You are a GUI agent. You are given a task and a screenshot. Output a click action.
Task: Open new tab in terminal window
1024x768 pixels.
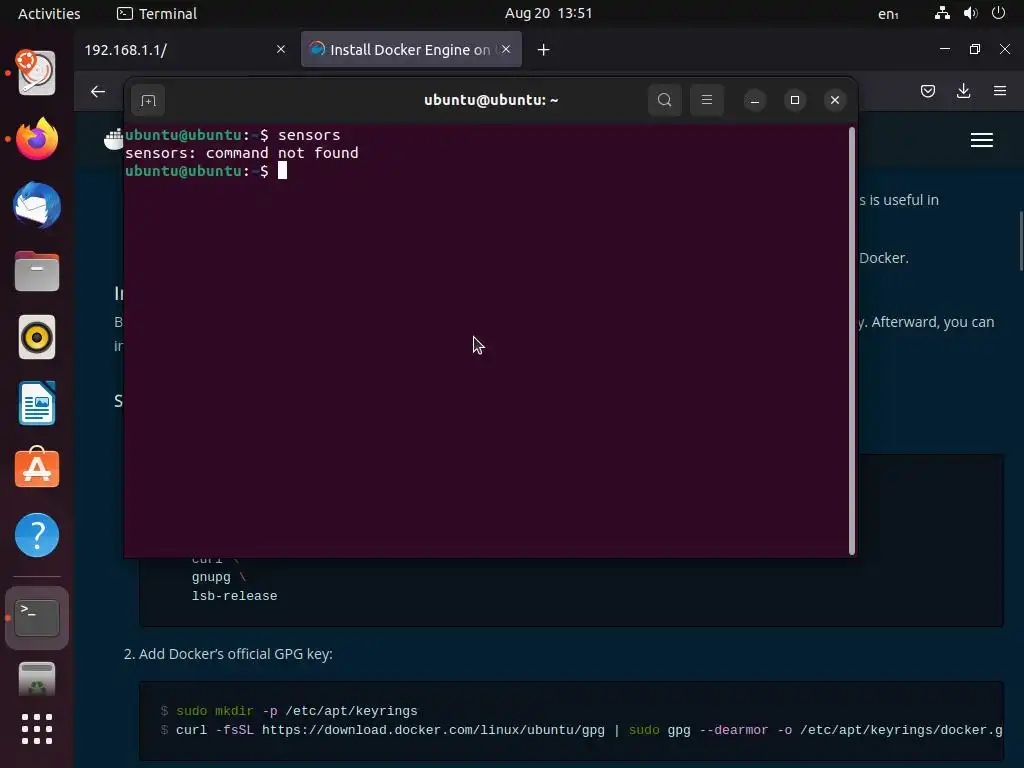[x=148, y=101]
